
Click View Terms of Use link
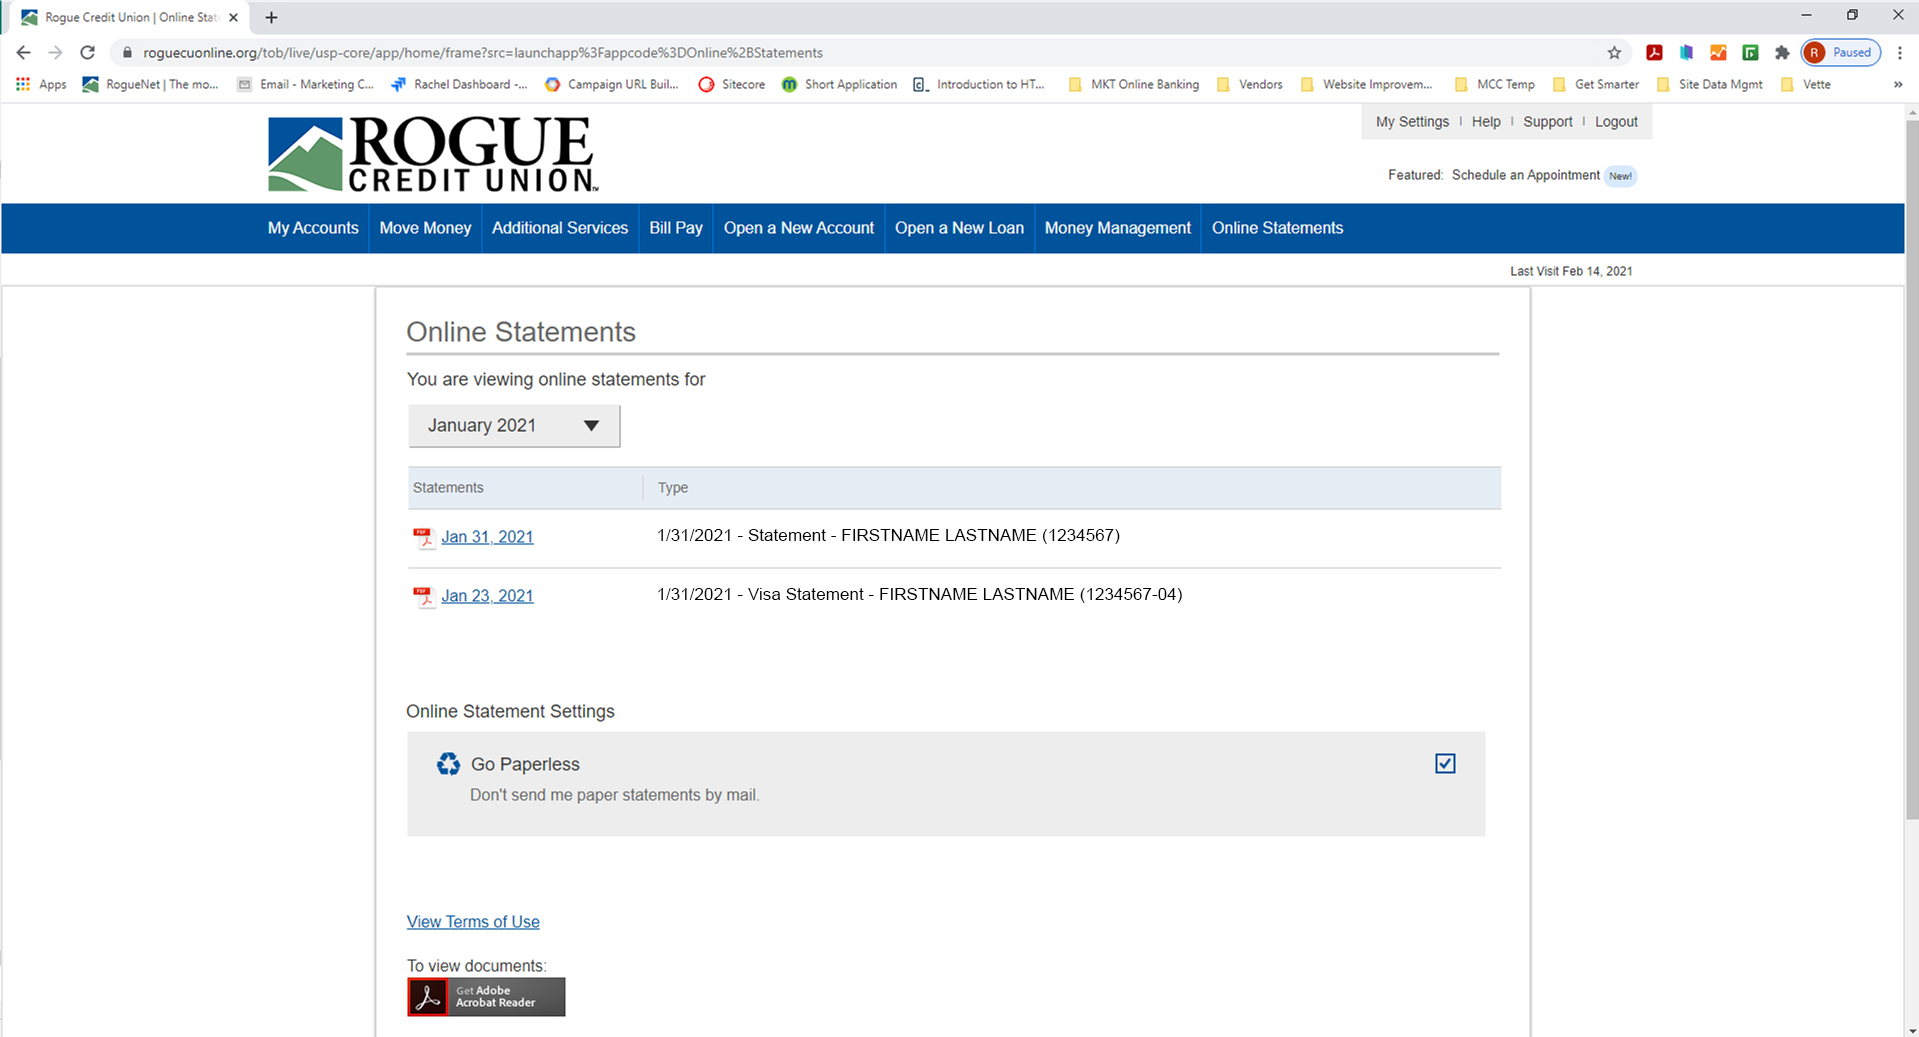tap(473, 922)
